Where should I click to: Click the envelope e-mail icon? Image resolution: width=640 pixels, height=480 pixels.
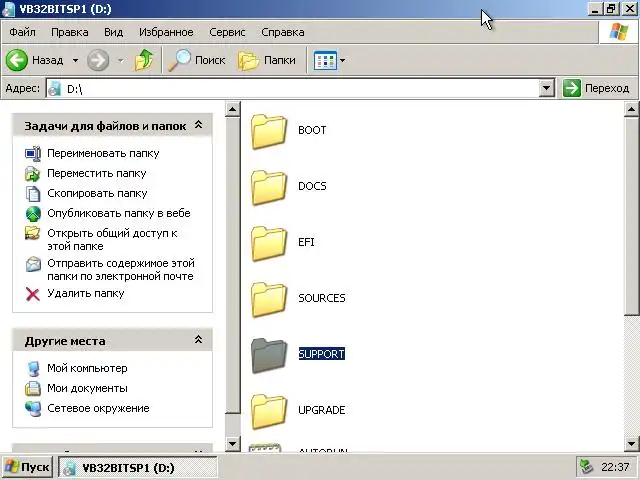33,264
